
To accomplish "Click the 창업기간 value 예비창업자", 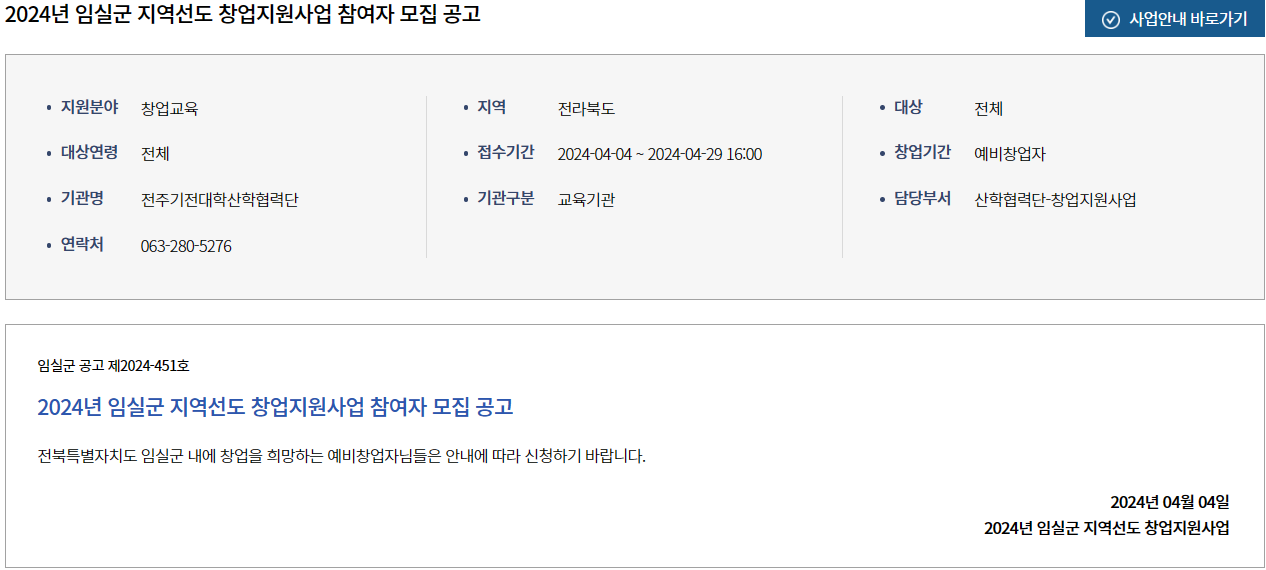I will 1010,154.
